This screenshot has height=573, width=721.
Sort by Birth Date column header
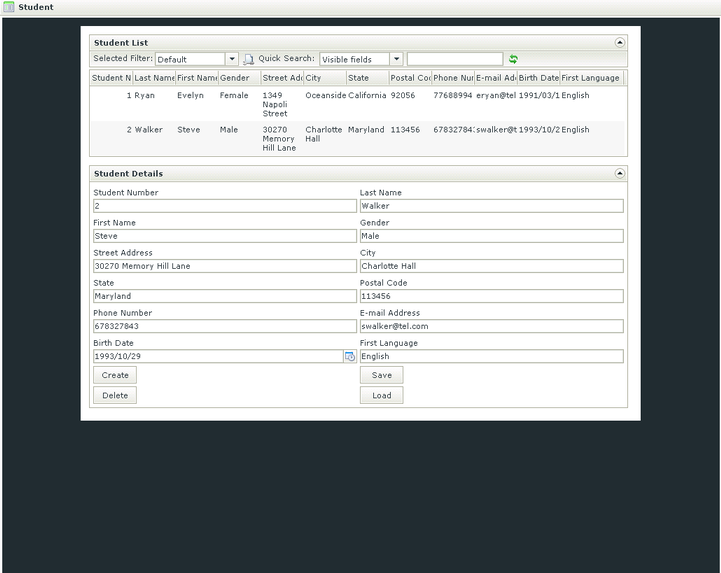coord(538,78)
